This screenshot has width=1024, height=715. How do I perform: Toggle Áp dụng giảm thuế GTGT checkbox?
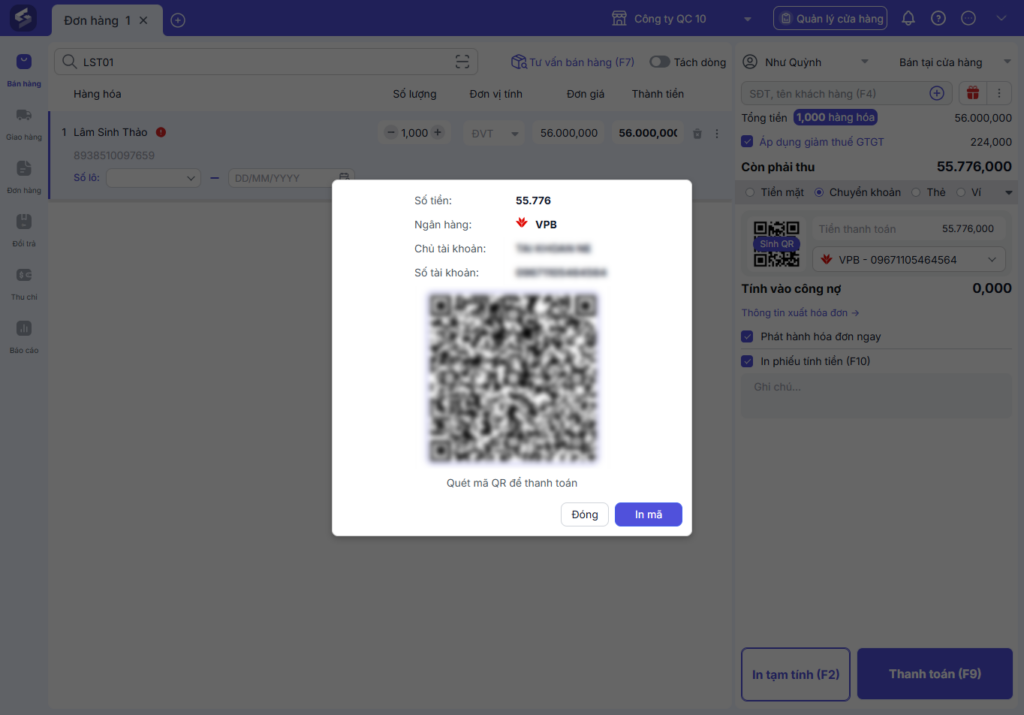point(747,142)
